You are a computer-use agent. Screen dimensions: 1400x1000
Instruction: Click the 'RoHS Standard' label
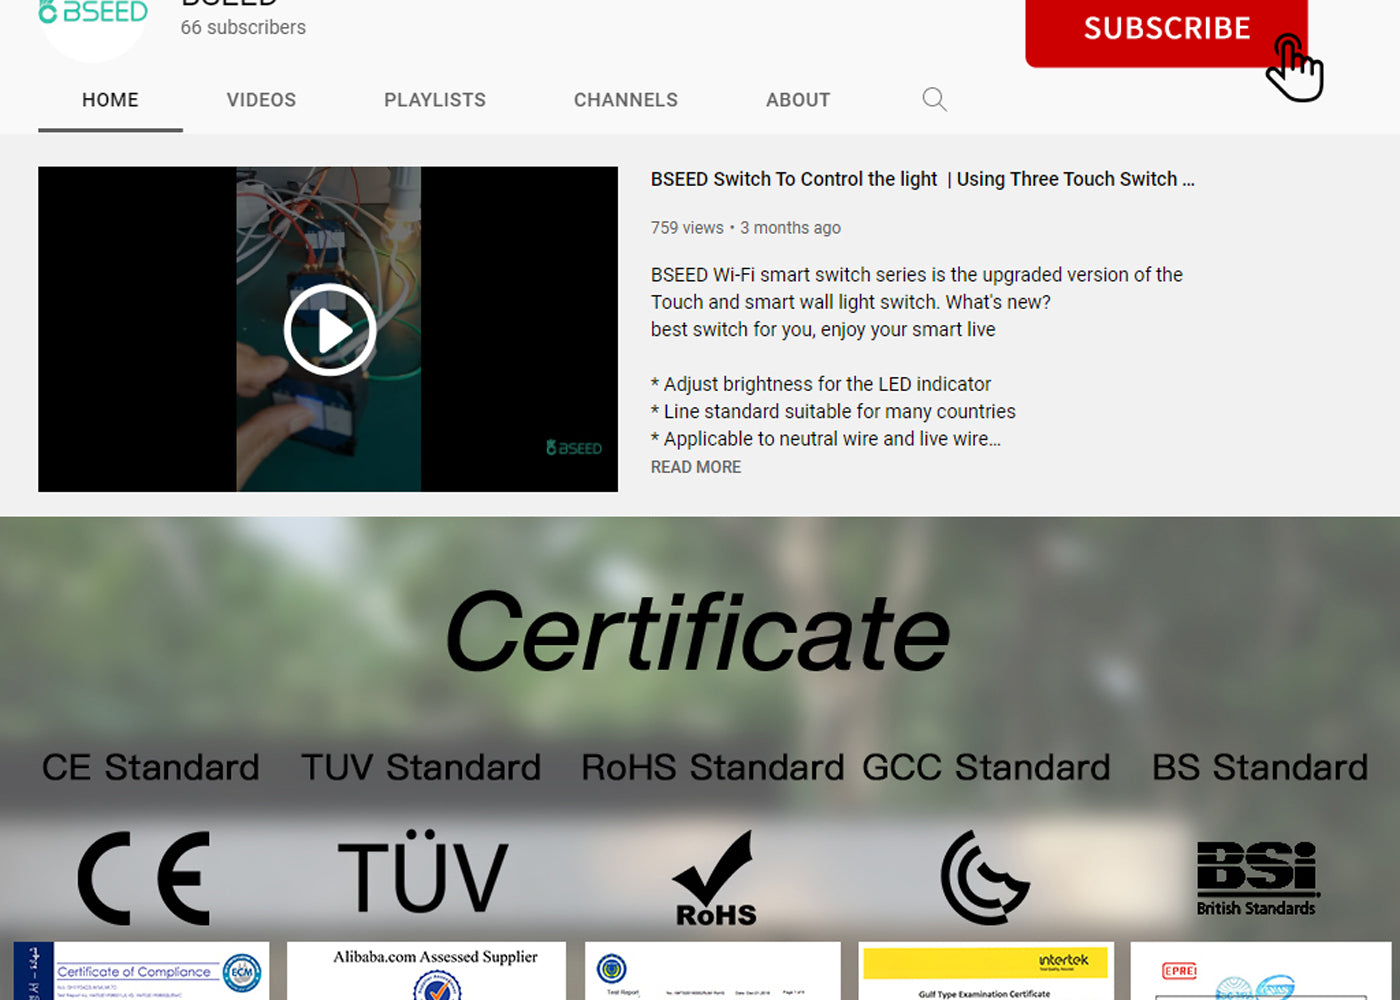coord(713,767)
